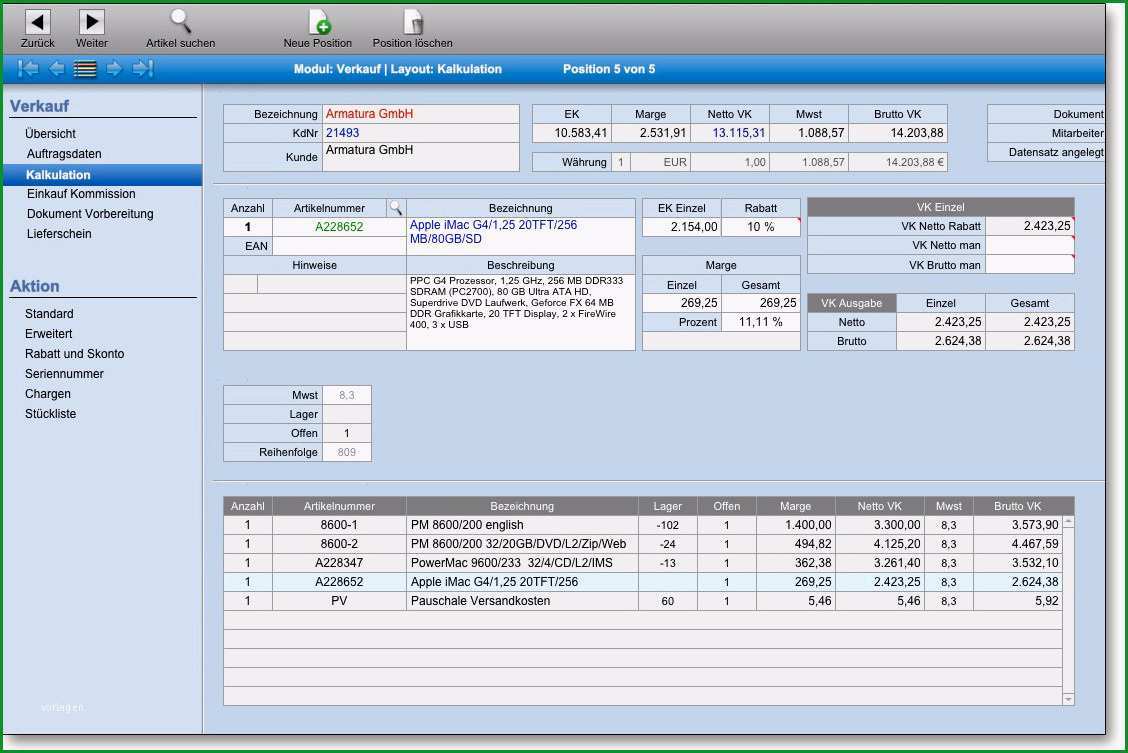Click Netto VK total 13.115,31

[x=729, y=133]
